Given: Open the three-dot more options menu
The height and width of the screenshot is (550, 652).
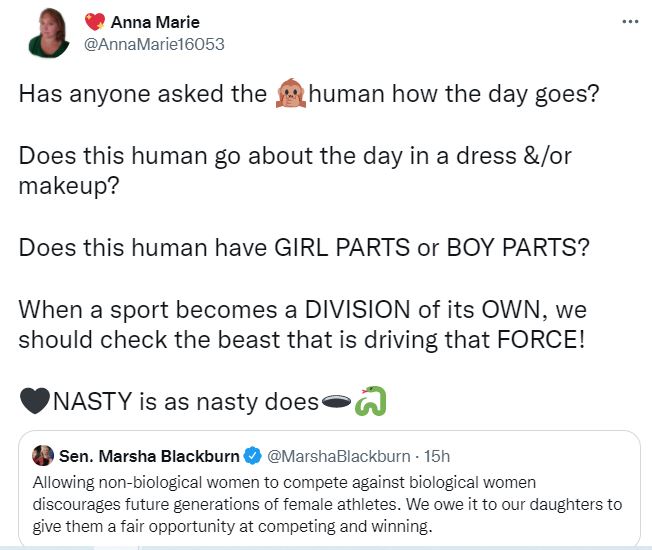Looking at the screenshot, I should pos(629,21).
